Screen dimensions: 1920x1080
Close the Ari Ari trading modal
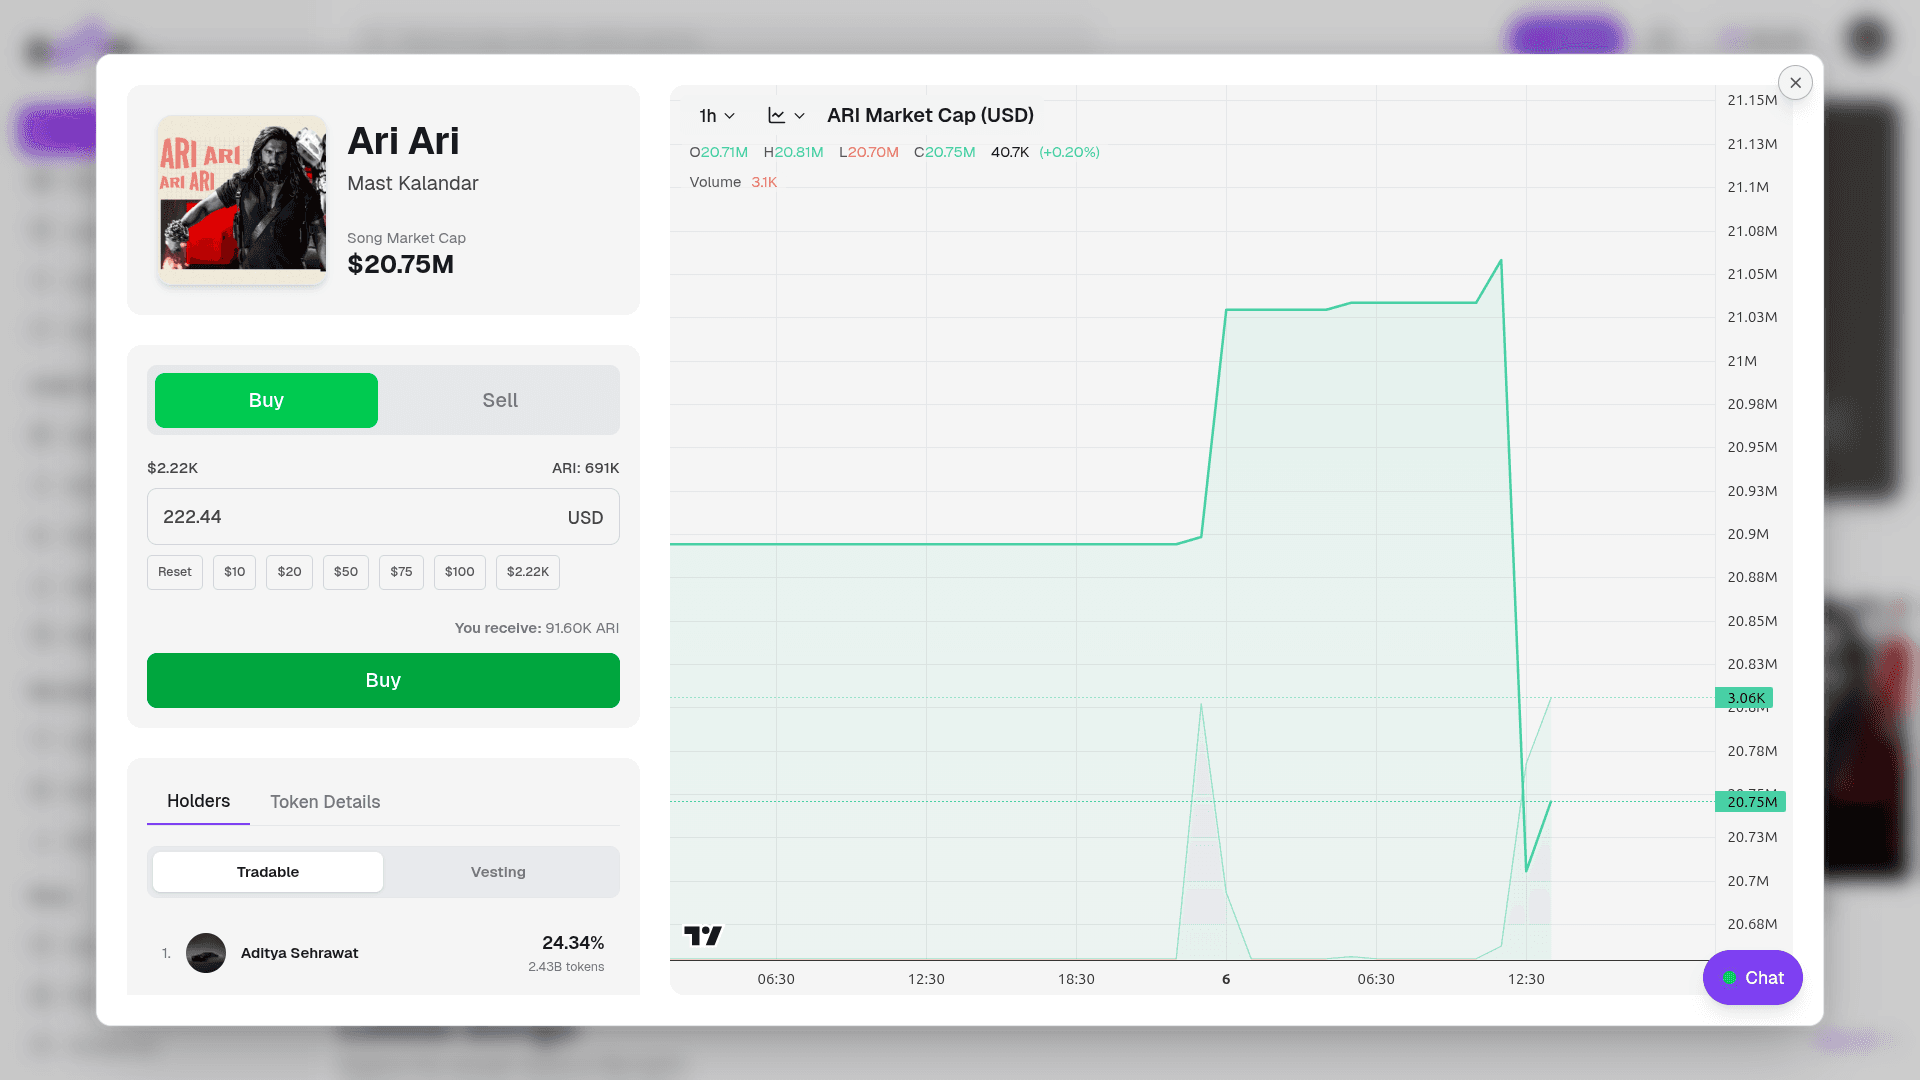pyautogui.click(x=1795, y=83)
